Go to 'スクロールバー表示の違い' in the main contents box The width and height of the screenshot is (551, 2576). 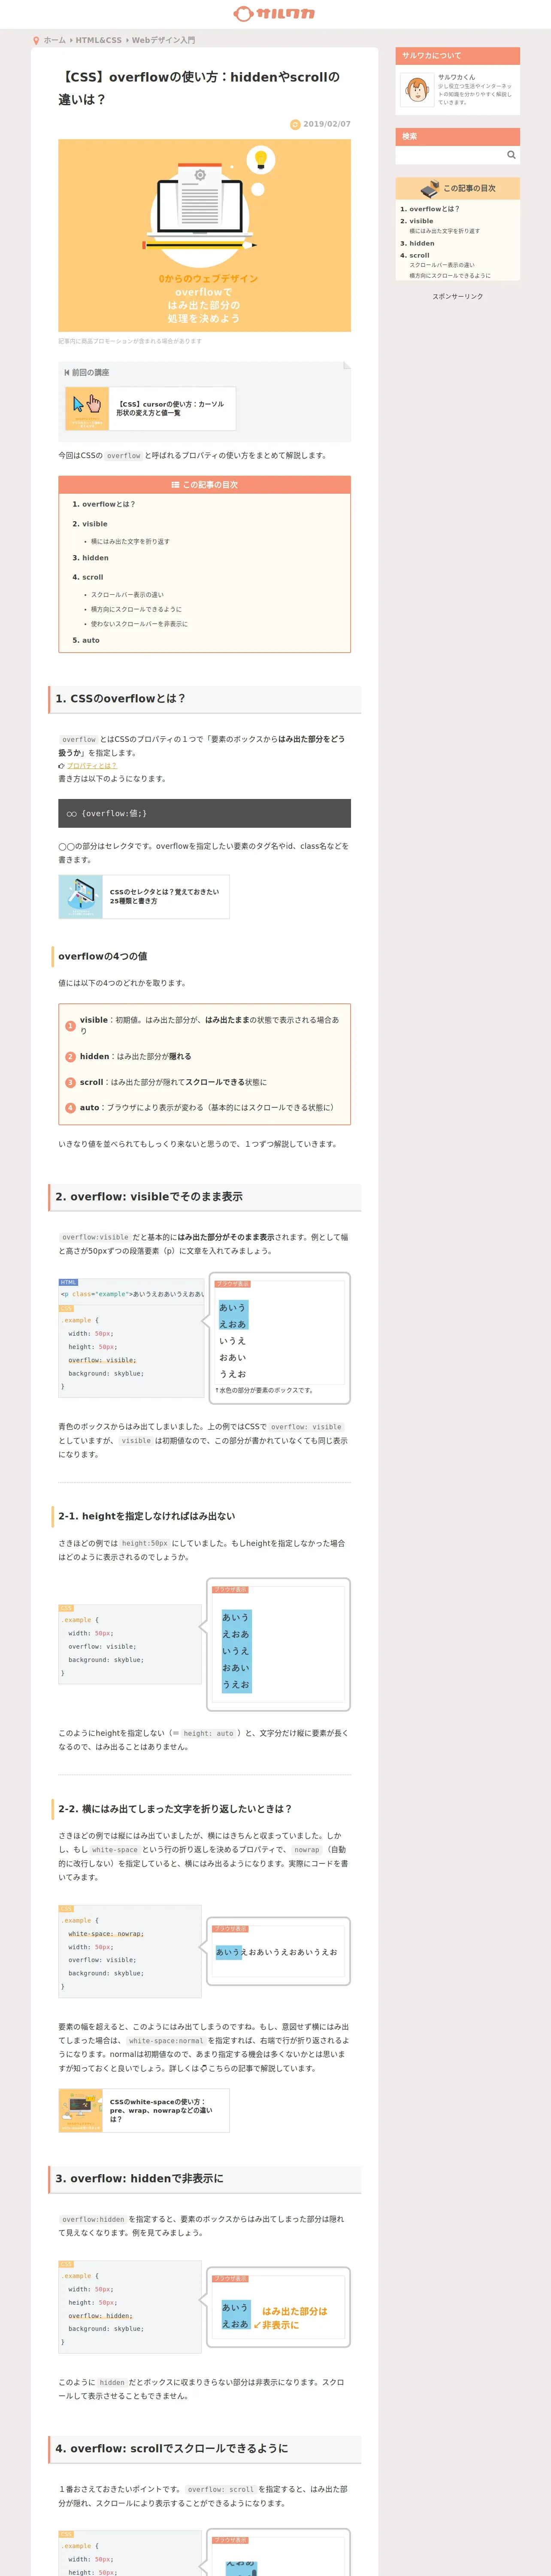tap(127, 594)
